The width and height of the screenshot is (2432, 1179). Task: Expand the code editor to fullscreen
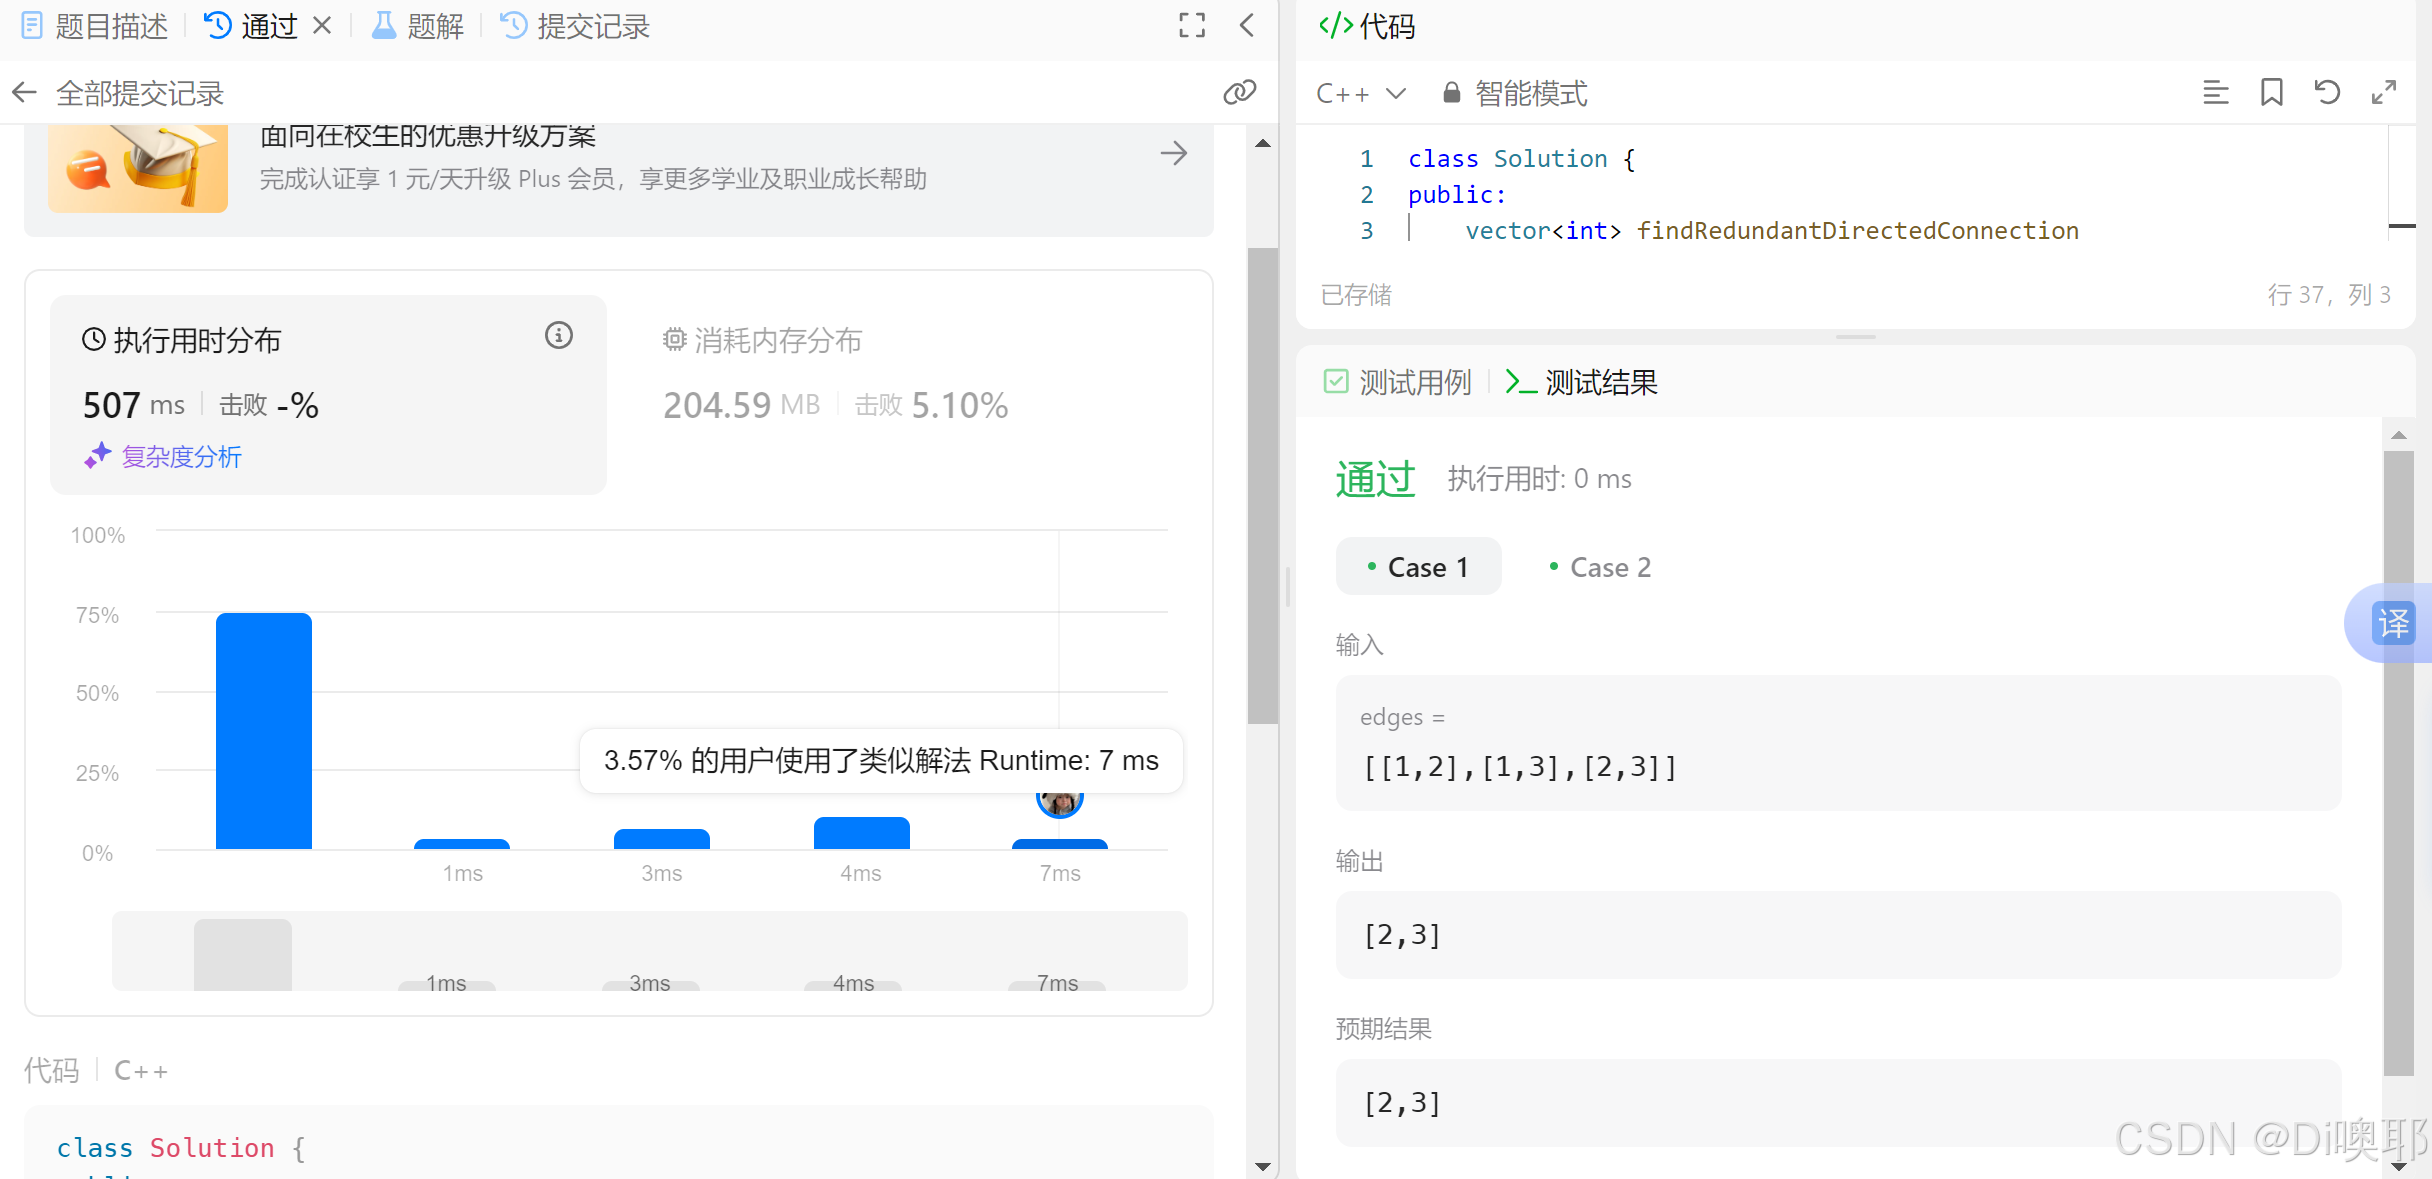click(2384, 92)
